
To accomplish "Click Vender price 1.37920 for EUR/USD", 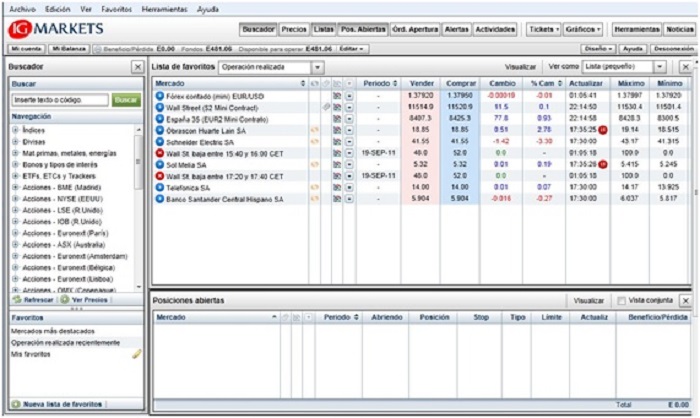I will click(x=421, y=96).
